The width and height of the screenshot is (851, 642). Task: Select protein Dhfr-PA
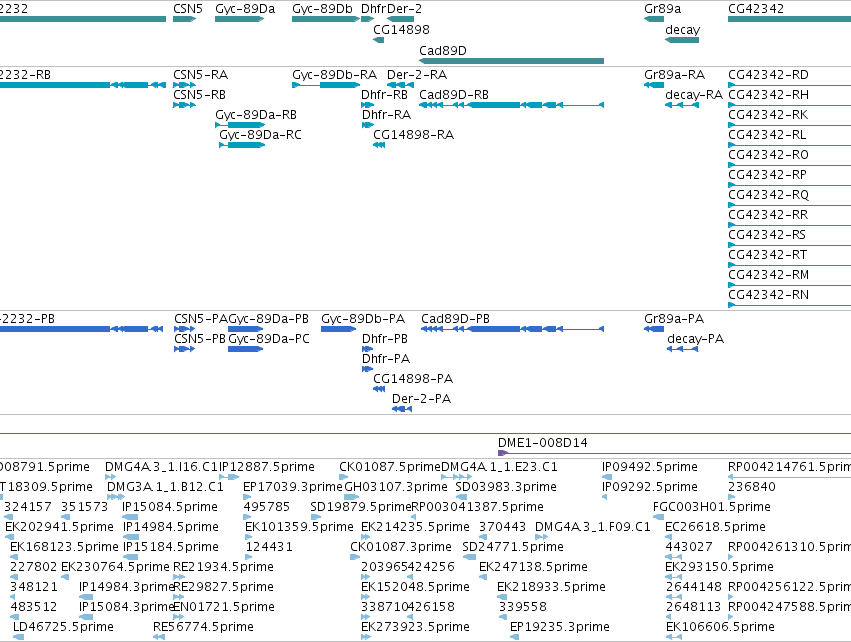point(386,359)
